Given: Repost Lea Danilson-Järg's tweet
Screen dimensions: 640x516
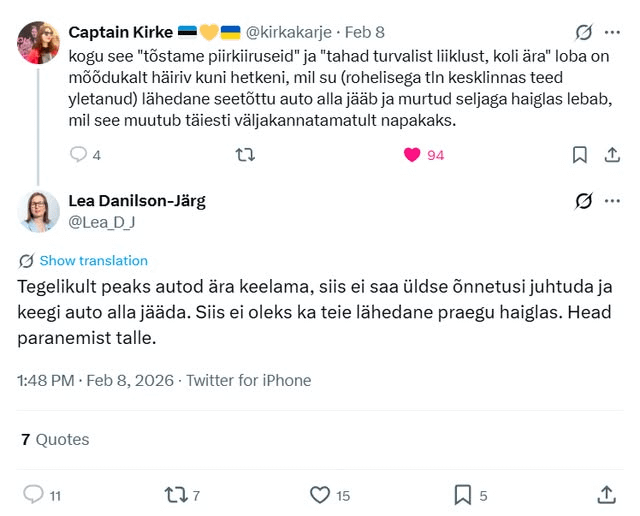Looking at the screenshot, I should pos(174,495).
